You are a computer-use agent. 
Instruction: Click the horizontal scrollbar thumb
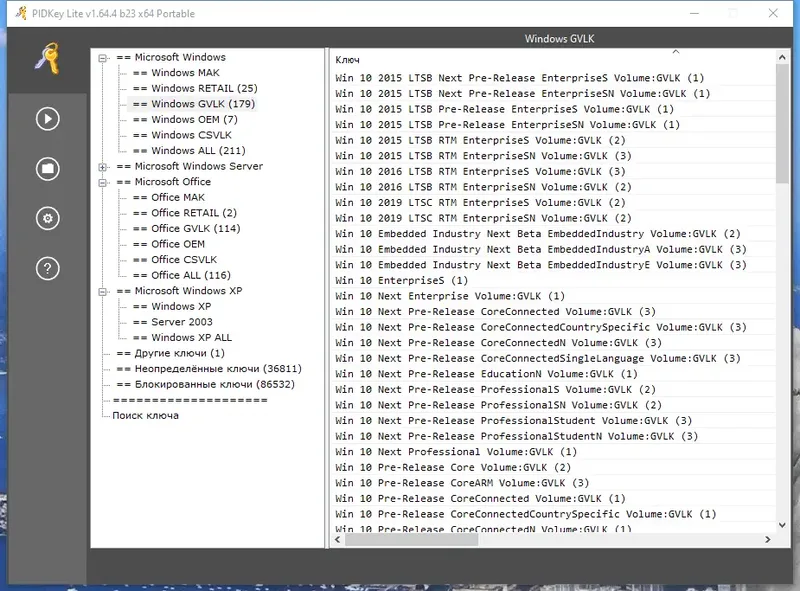pos(412,539)
